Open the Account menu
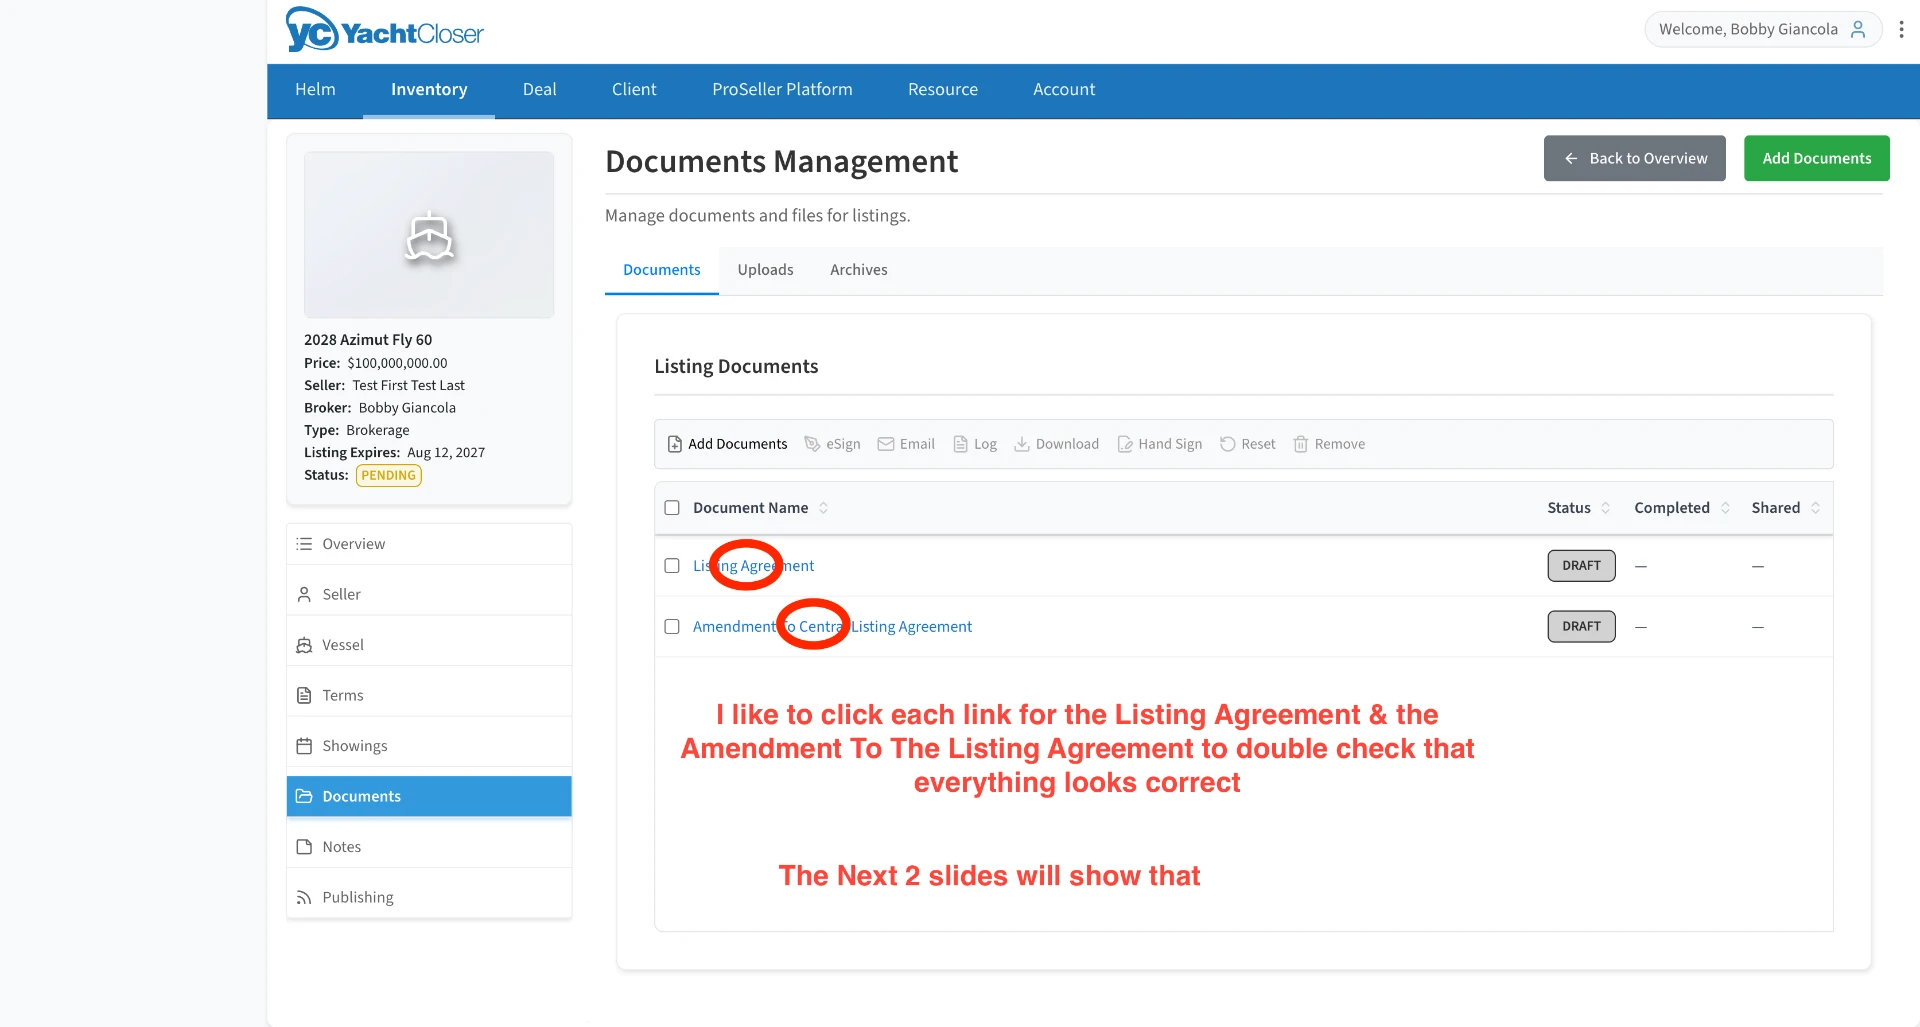 pos(1064,90)
